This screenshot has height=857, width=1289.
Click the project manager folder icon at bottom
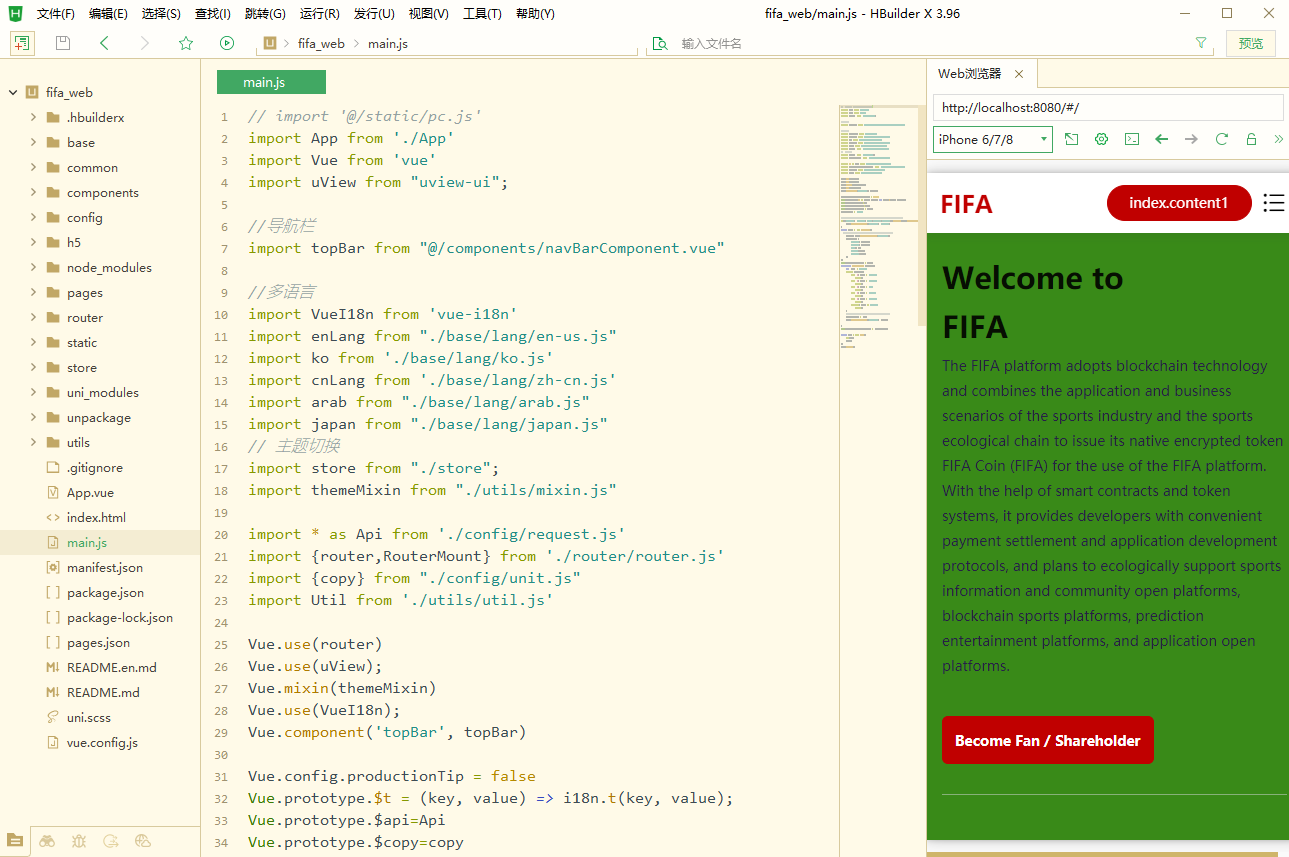tap(15, 841)
